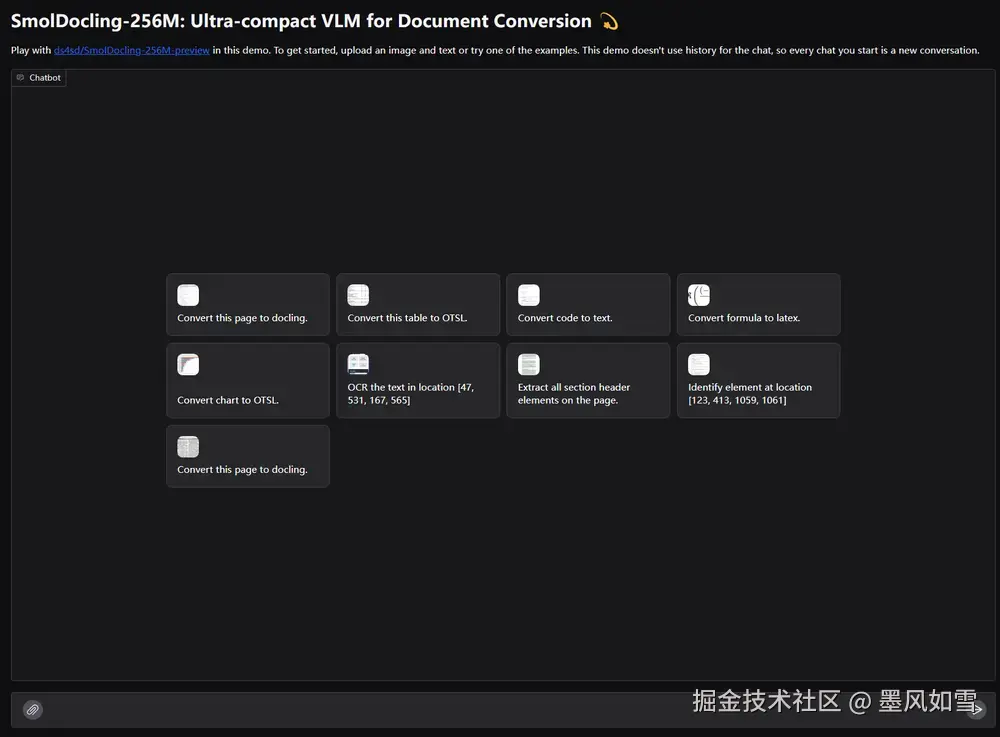The image size is (1000, 737).
Task: Click the paperclip attach file icon
Action: (x=33, y=710)
